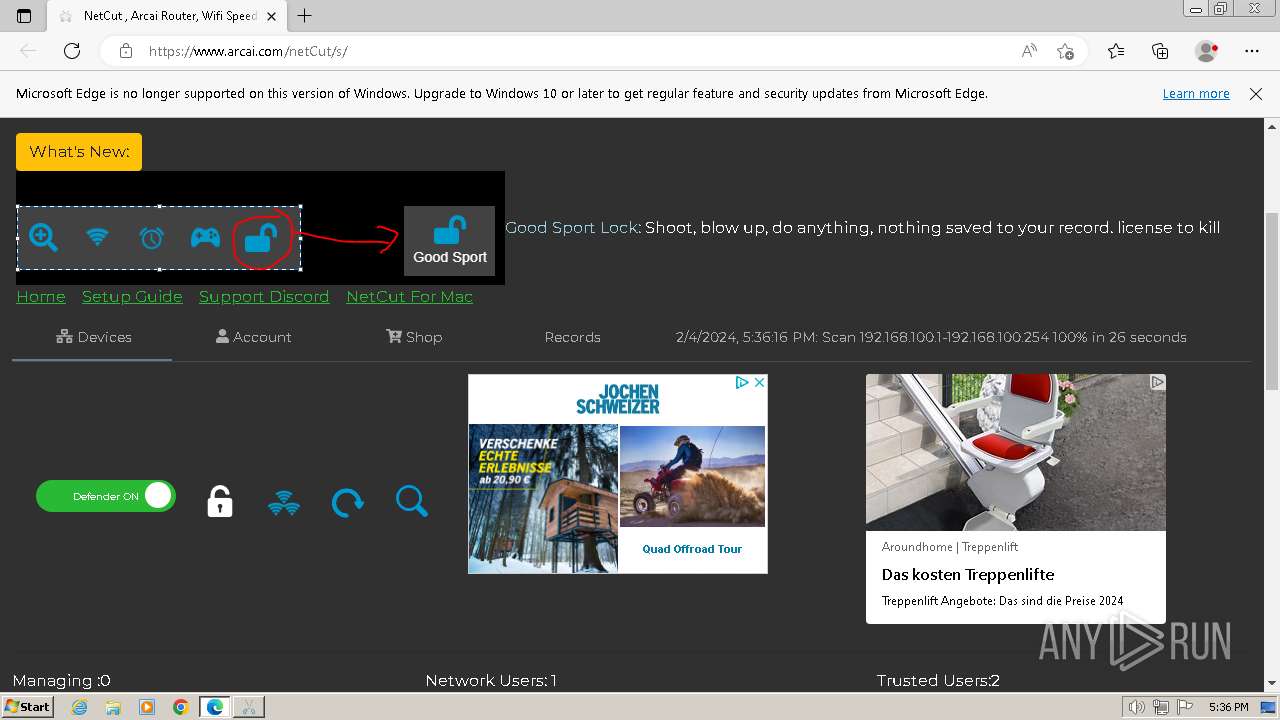This screenshot has width=1280, height=720.
Task: Launch Internet Explorer from the taskbar
Action: (x=80, y=707)
